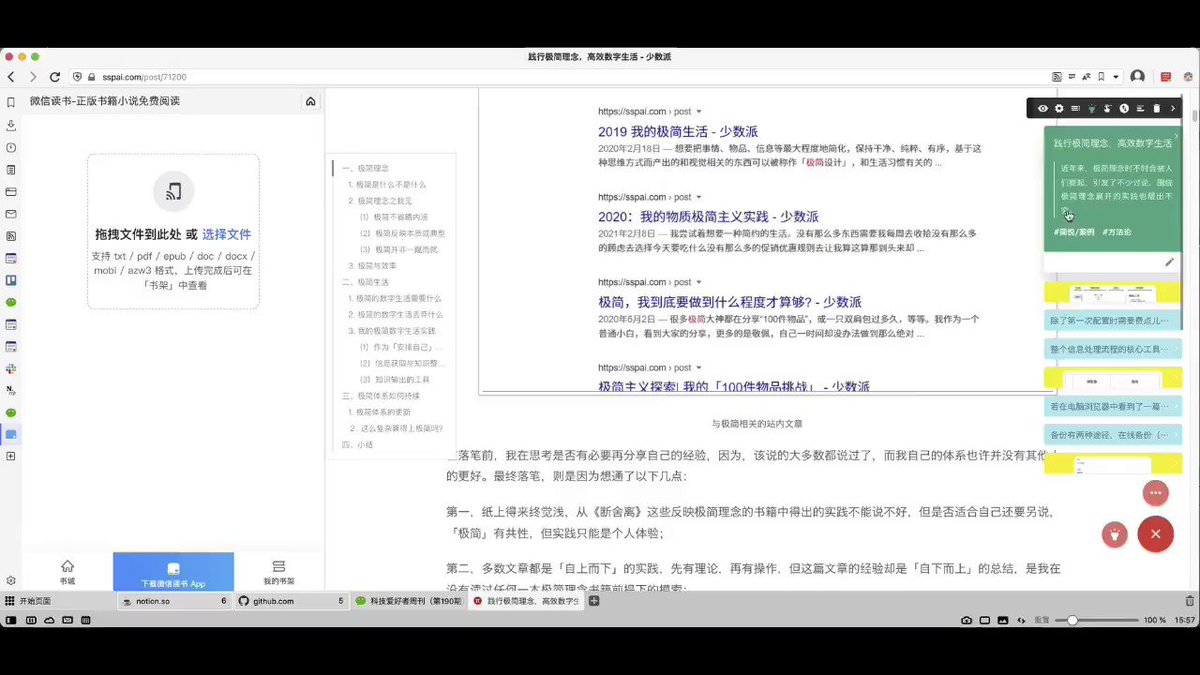Click the cast file upload icon
This screenshot has width=1200, height=675.
coord(173,190)
